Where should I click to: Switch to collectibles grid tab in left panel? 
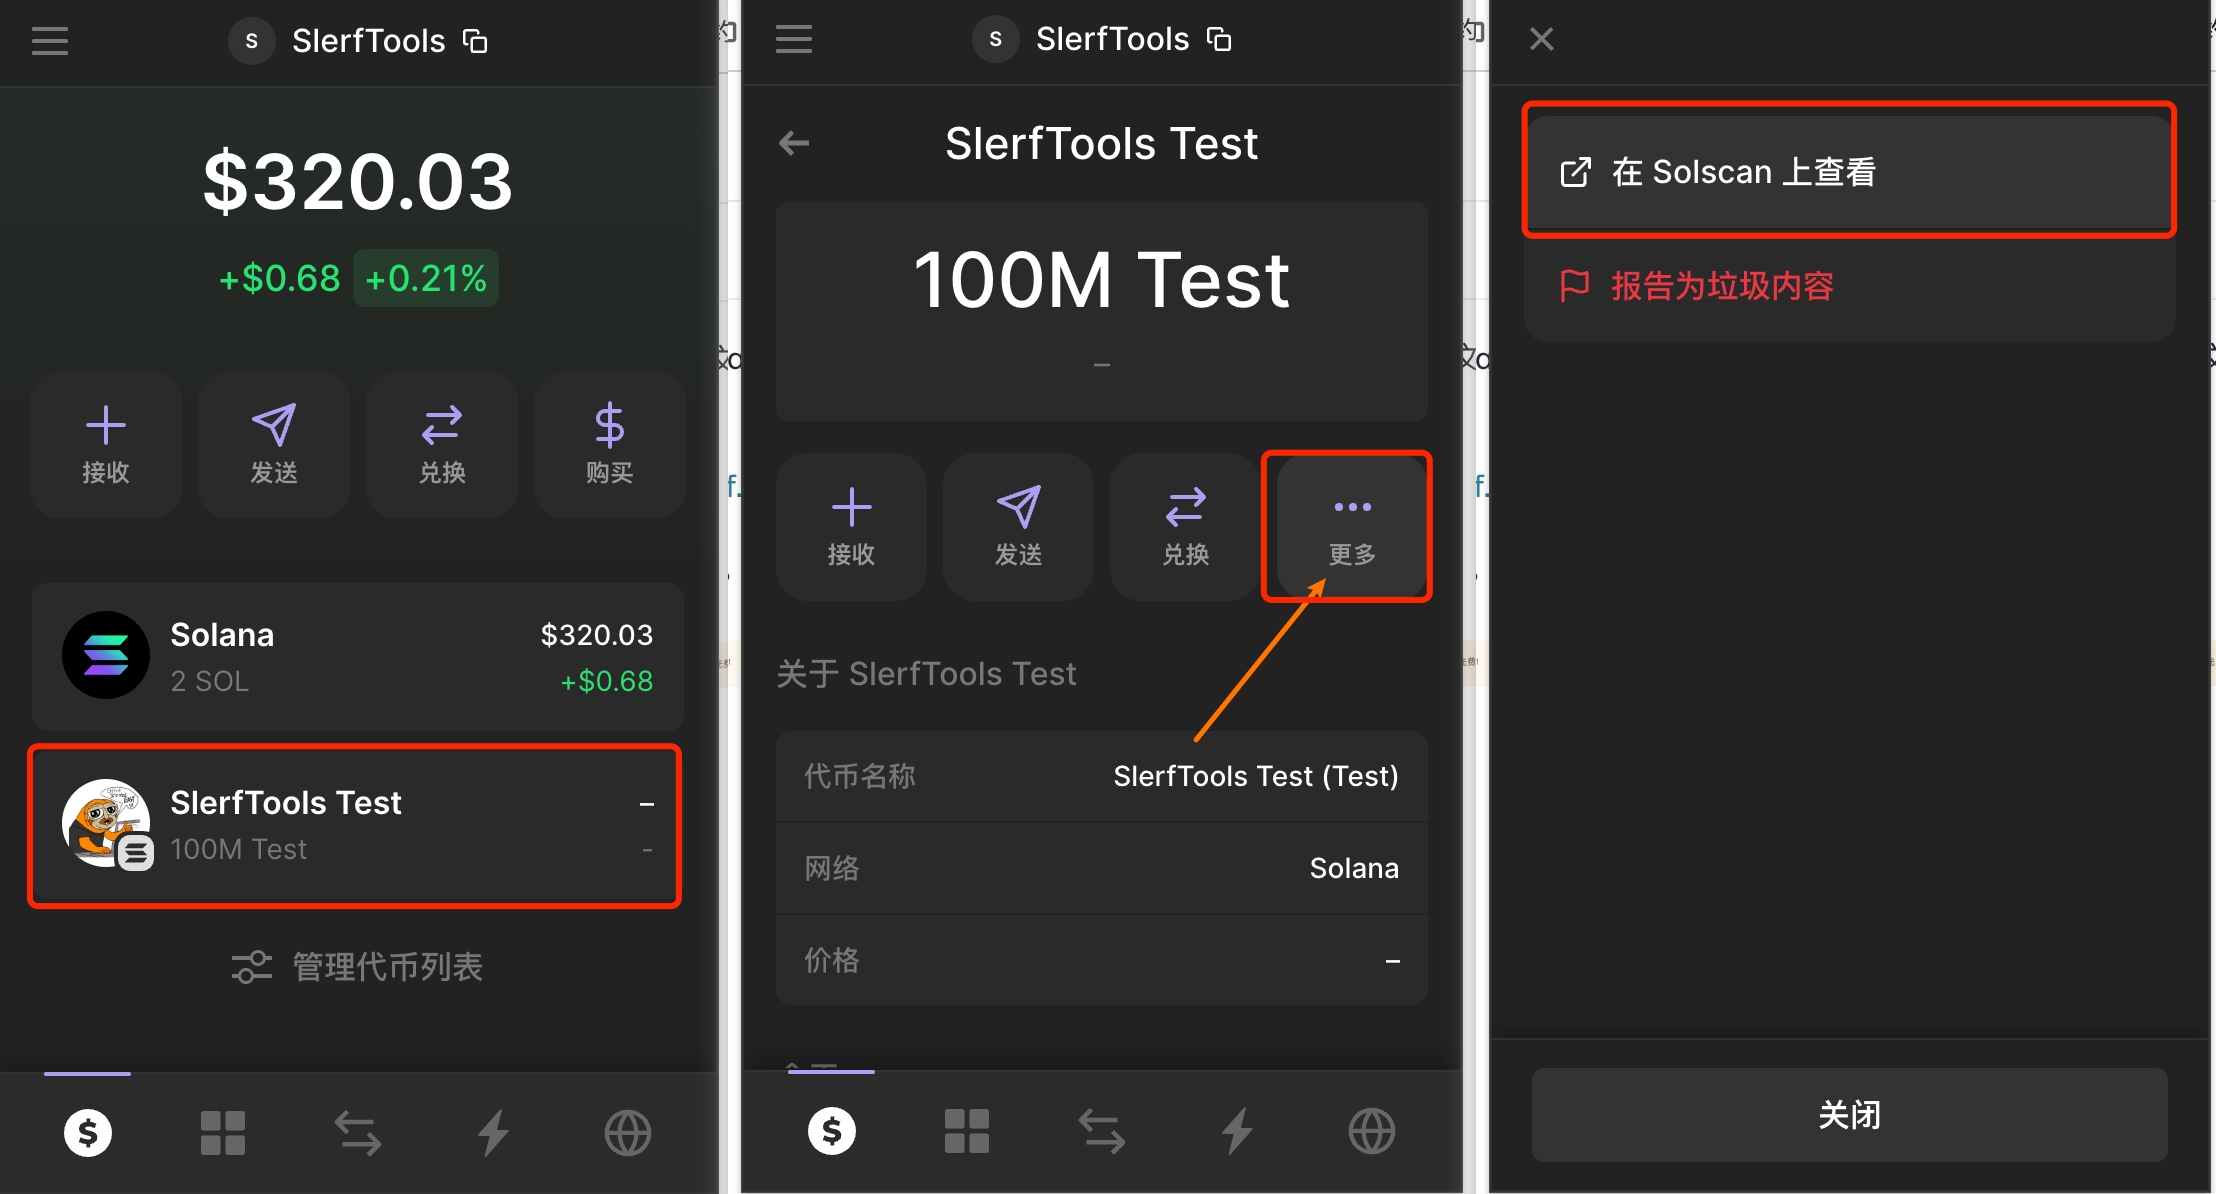(x=222, y=1133)
